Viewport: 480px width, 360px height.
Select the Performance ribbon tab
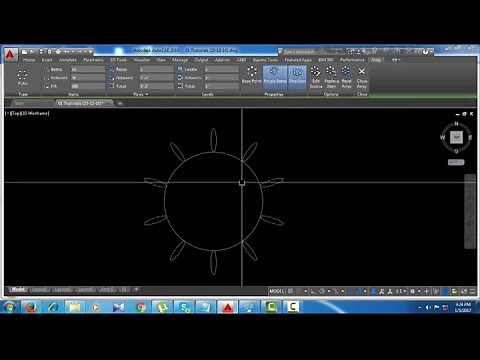point(352,60)
